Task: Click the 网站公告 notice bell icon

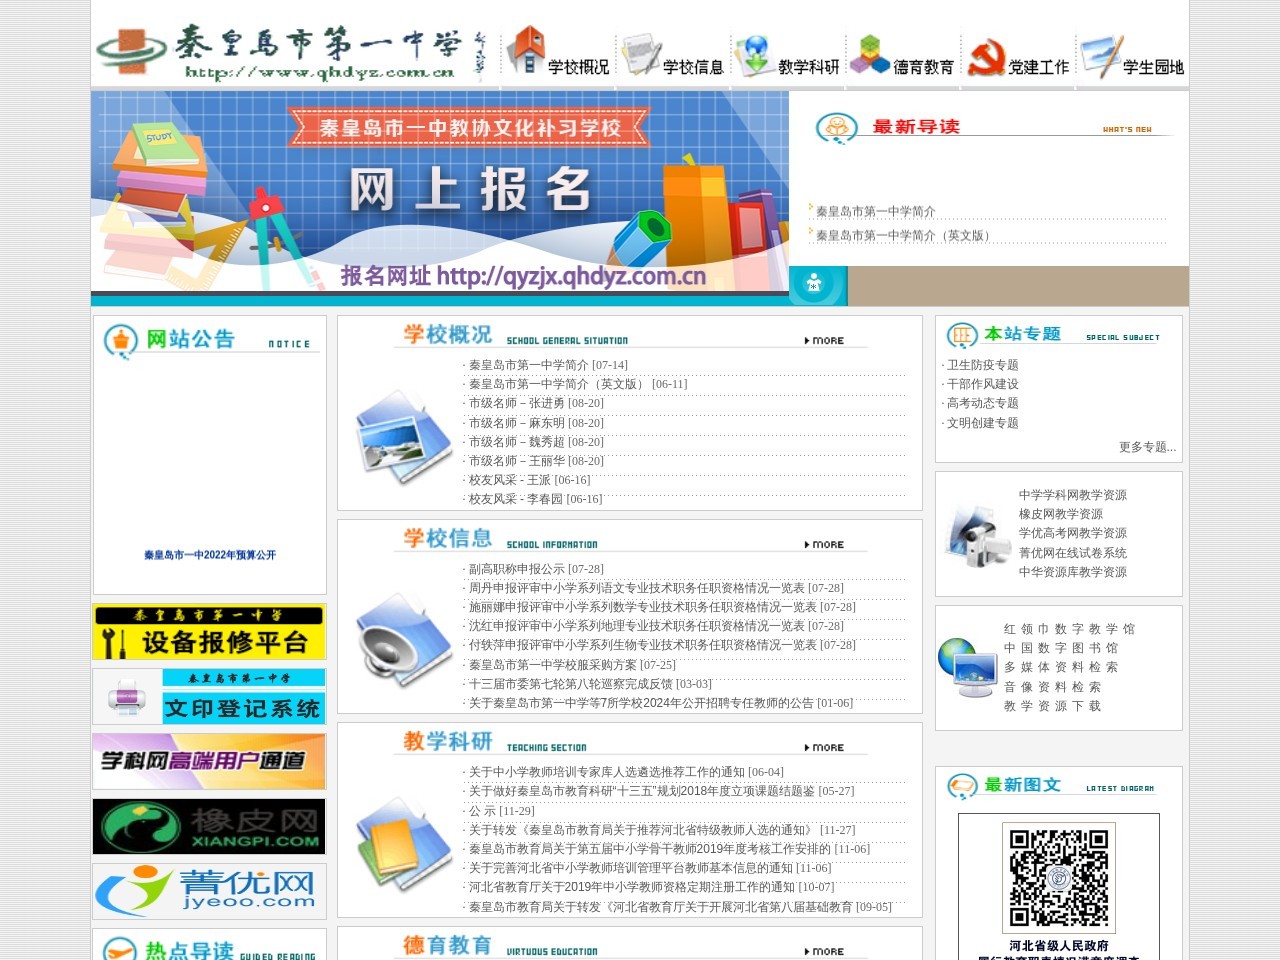Action: tap(121, 341)
